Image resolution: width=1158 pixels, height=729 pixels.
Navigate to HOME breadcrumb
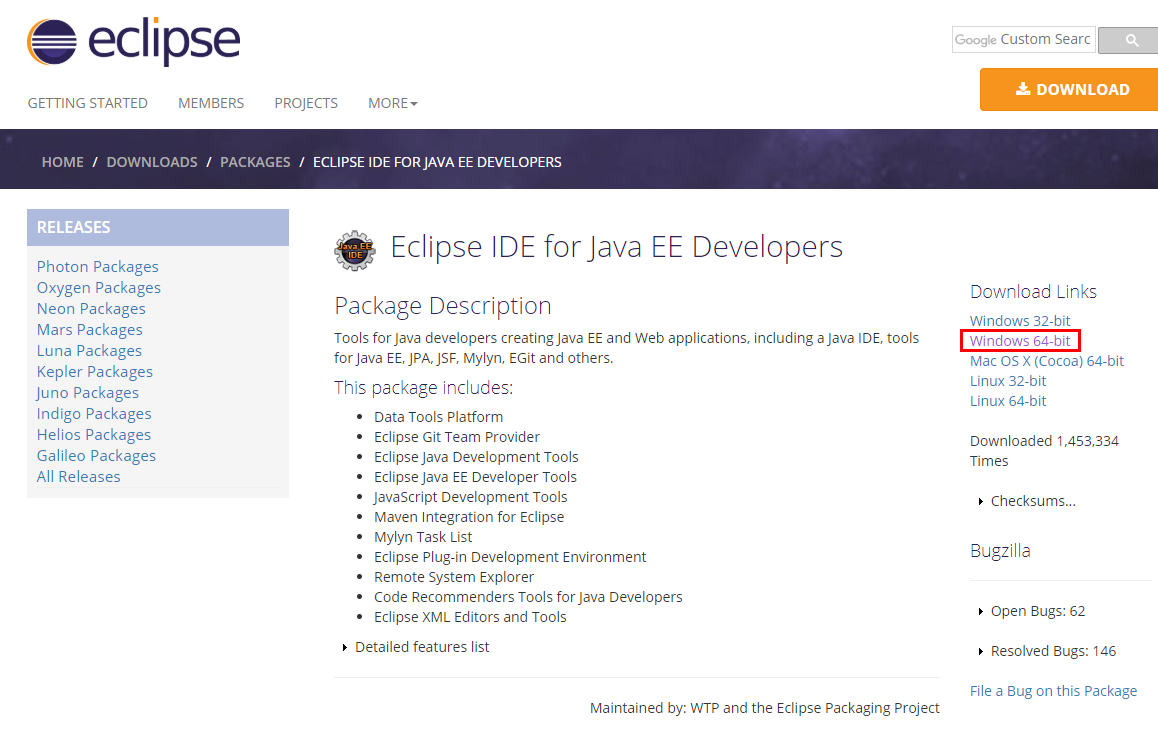(x=63, y=162)
